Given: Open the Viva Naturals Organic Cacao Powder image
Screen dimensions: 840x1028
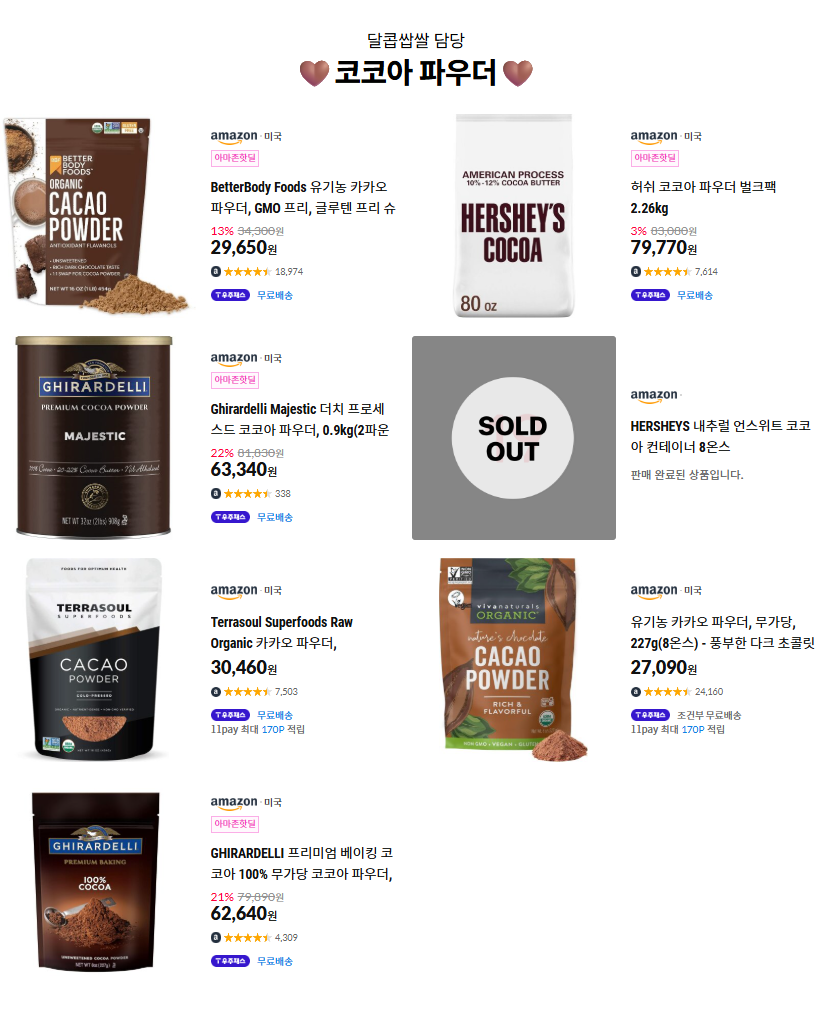Looking at the screenshot, I should (x=513, y=660).
